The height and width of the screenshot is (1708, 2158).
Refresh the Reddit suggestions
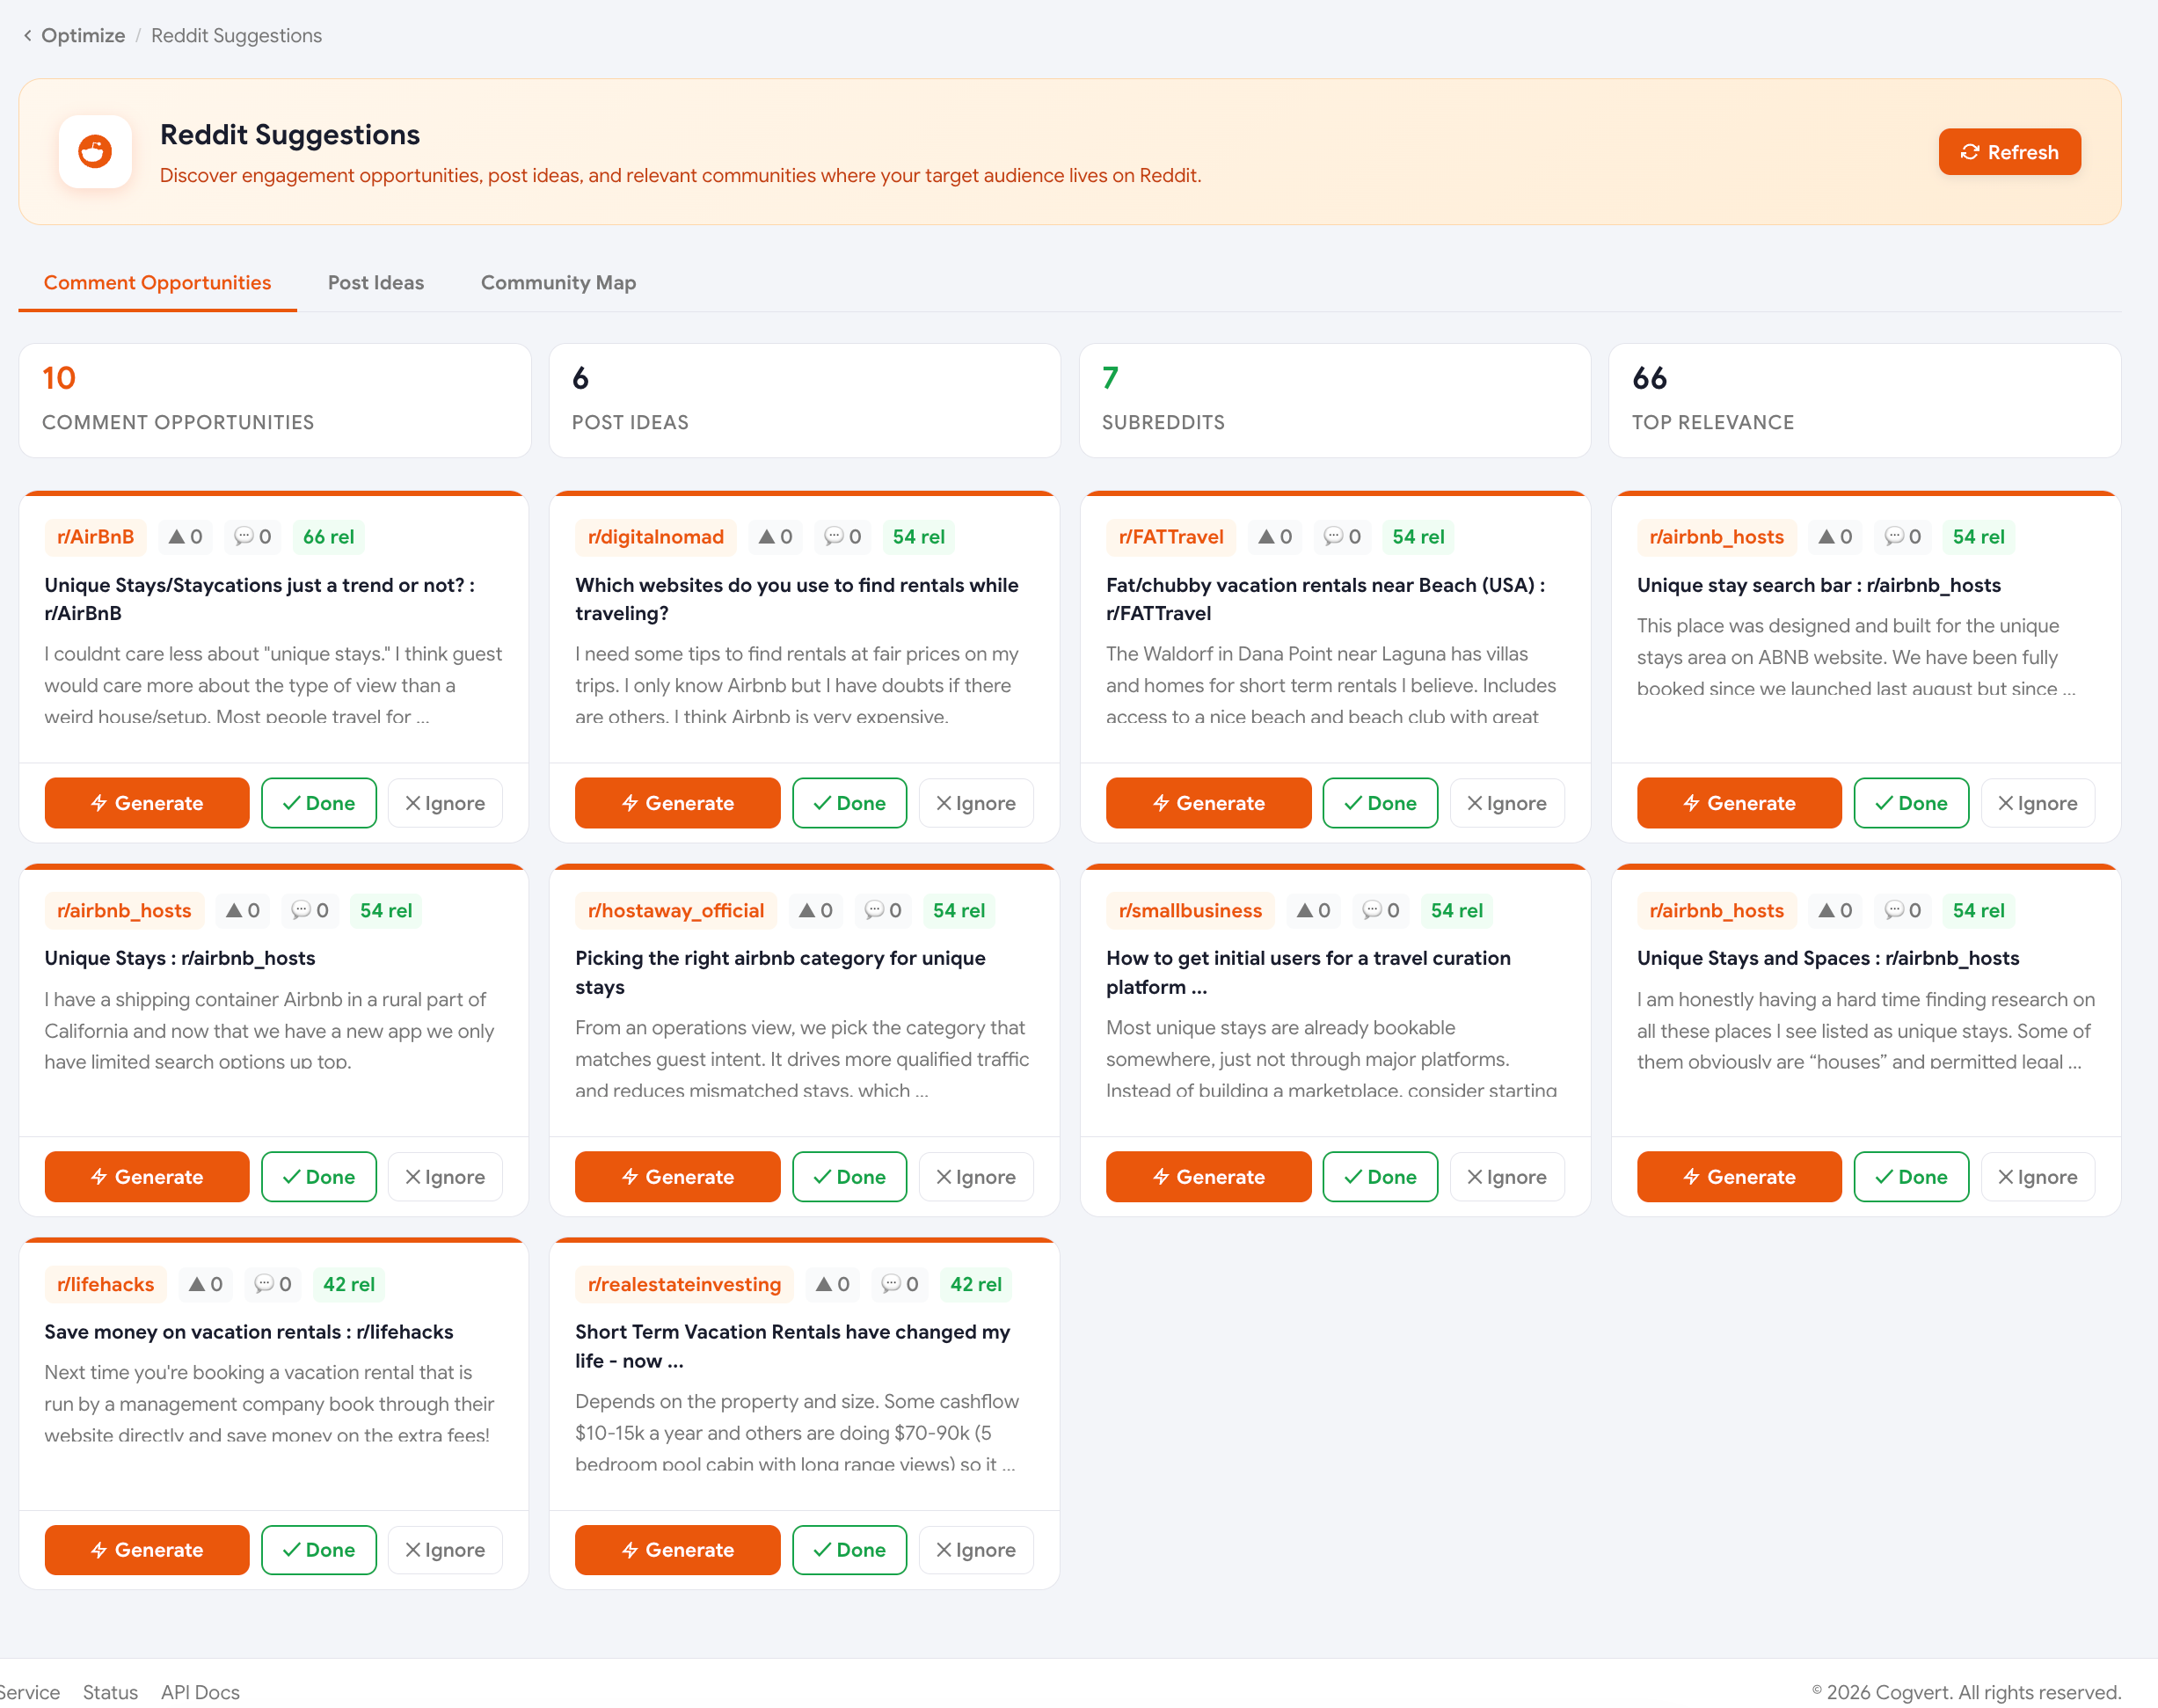pos(2009,152)
